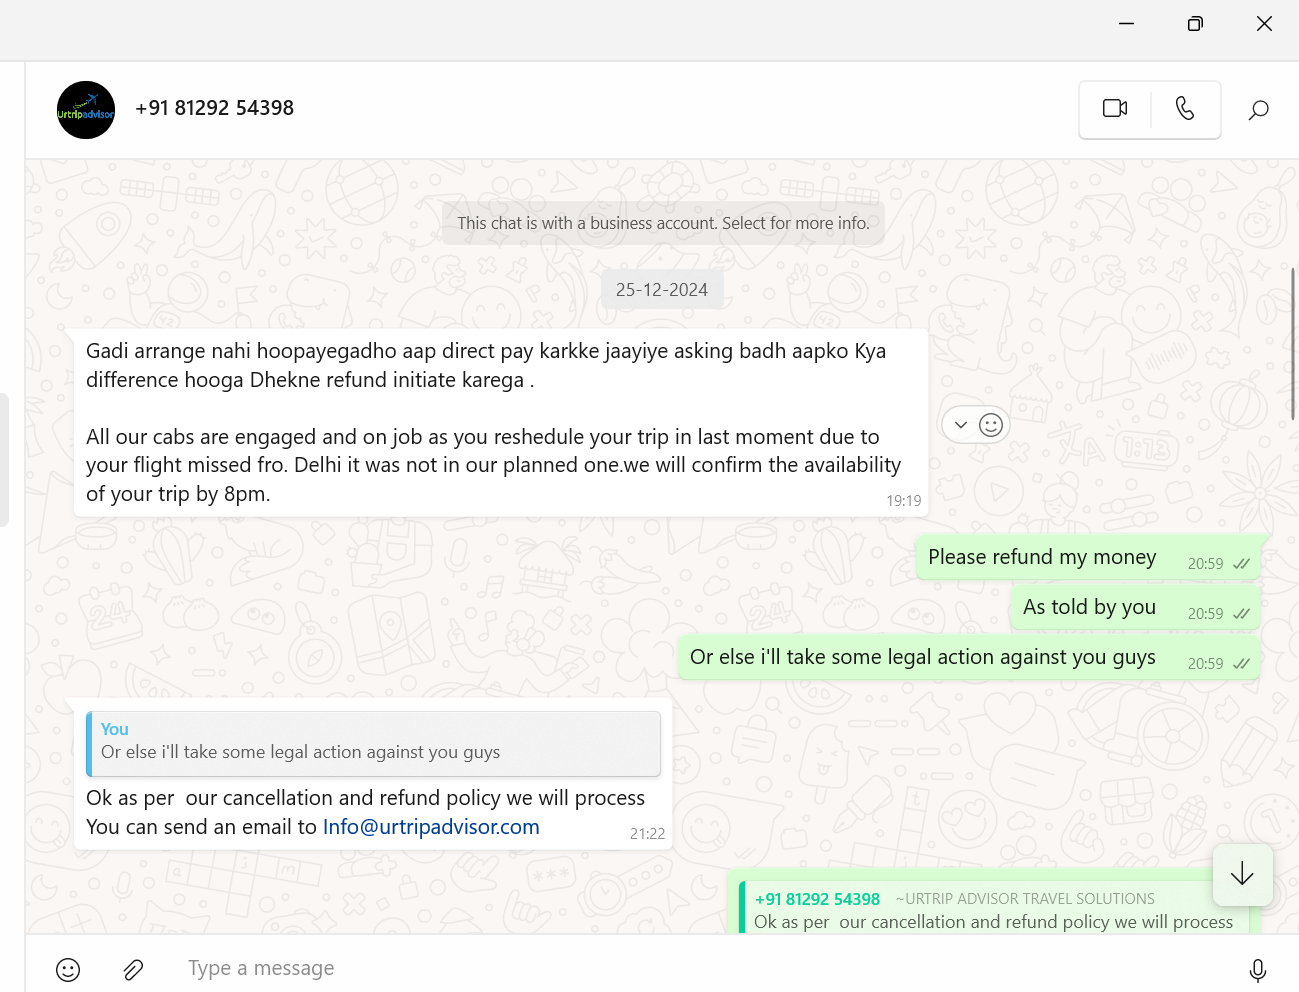Open the emoji picker beside message box
This screenshot has height=992, width=1299.
(x=68, y=969)
